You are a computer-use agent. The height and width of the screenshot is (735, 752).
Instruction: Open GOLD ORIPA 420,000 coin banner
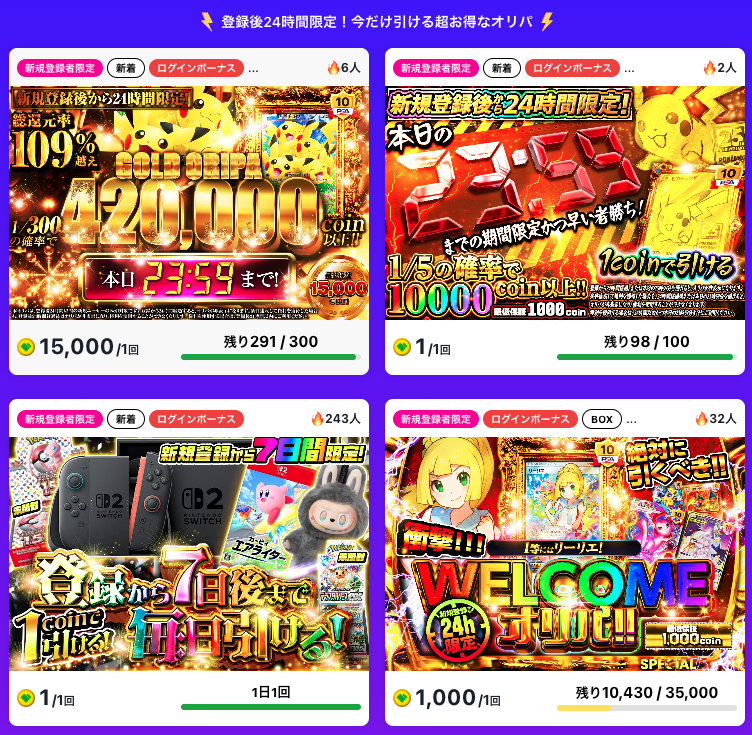pos(189,203)
